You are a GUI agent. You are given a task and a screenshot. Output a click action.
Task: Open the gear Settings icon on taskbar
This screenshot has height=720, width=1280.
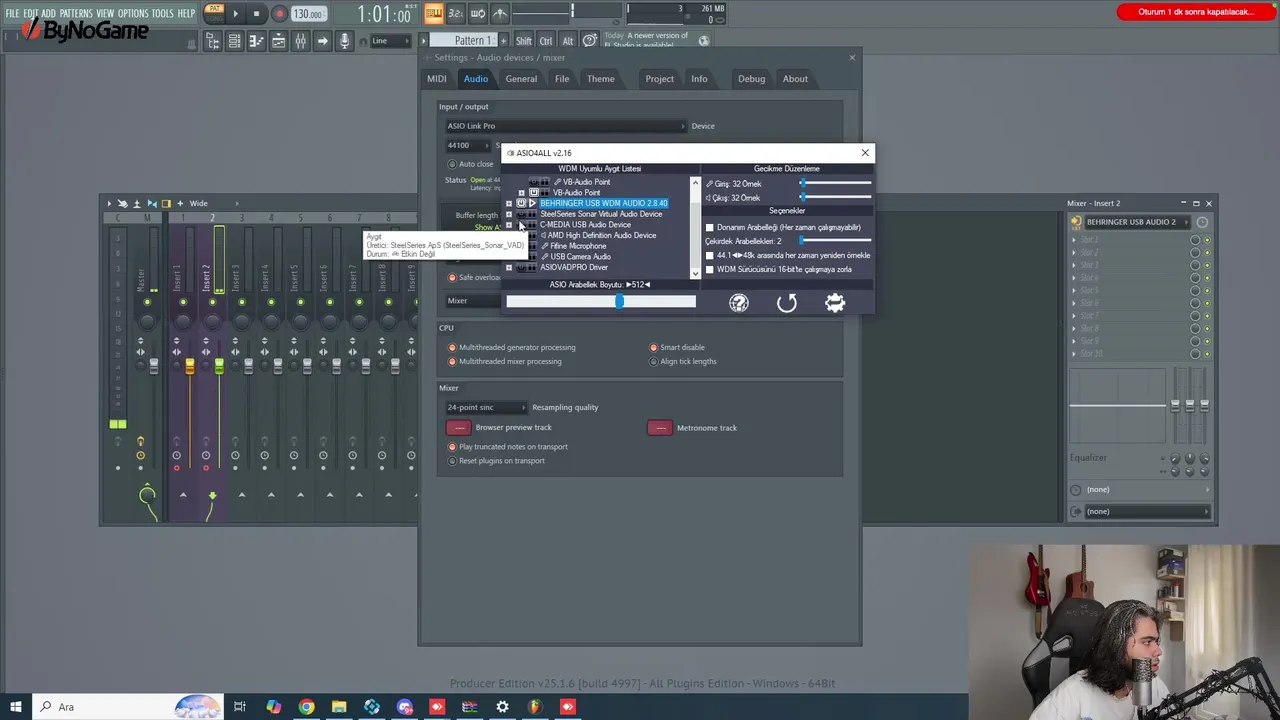point(502,707)
